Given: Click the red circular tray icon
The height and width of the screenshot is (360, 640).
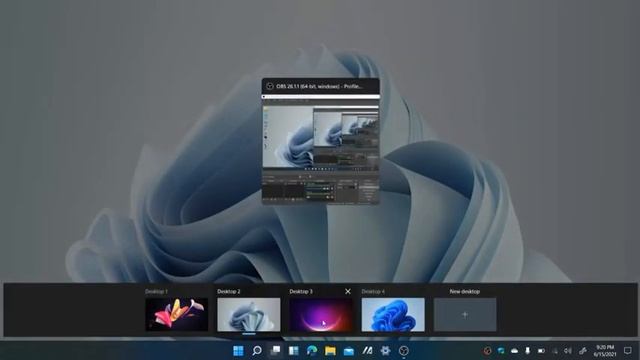Looking at the screenshot, I should pos(487,351).
